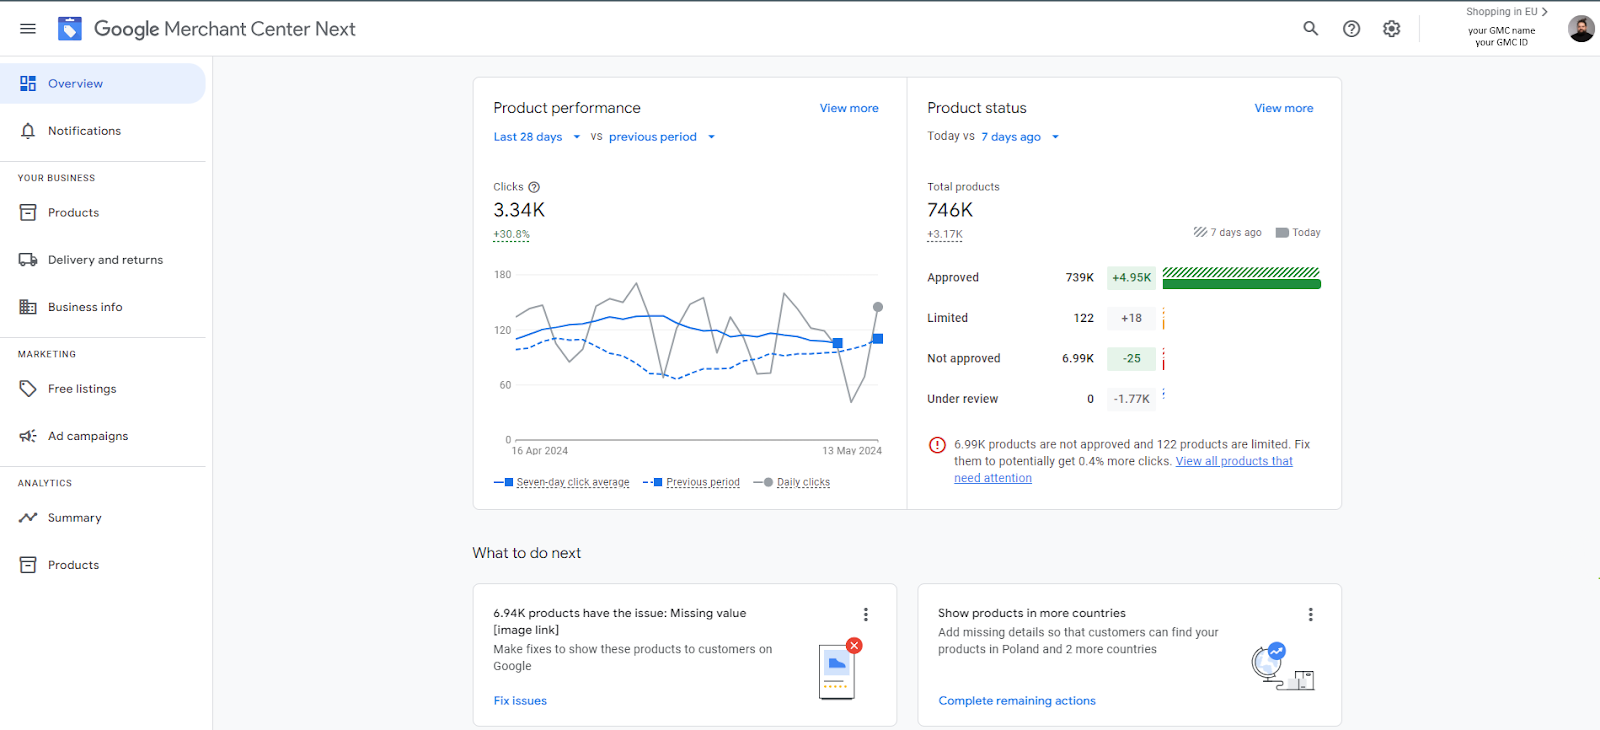Image resolution: width=1600 pixels, height=730 pixels.
Task: Click the search magnifier icon
Action: click(x=1310, y=29)
